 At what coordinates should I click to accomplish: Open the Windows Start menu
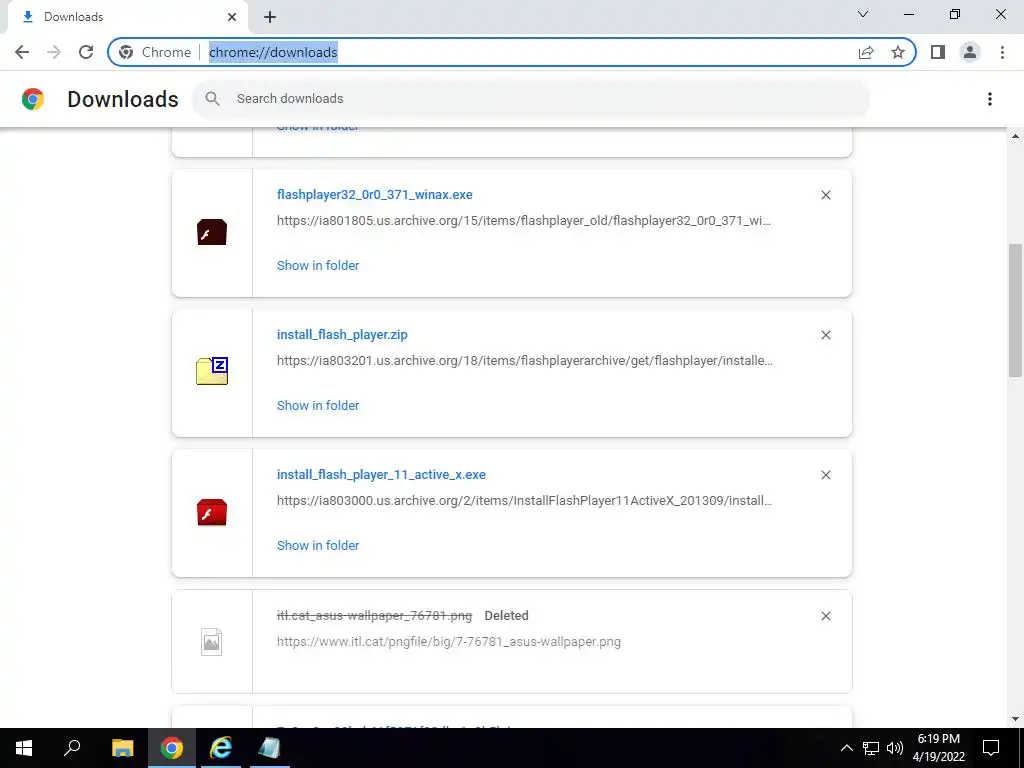(x=24, y=748)
